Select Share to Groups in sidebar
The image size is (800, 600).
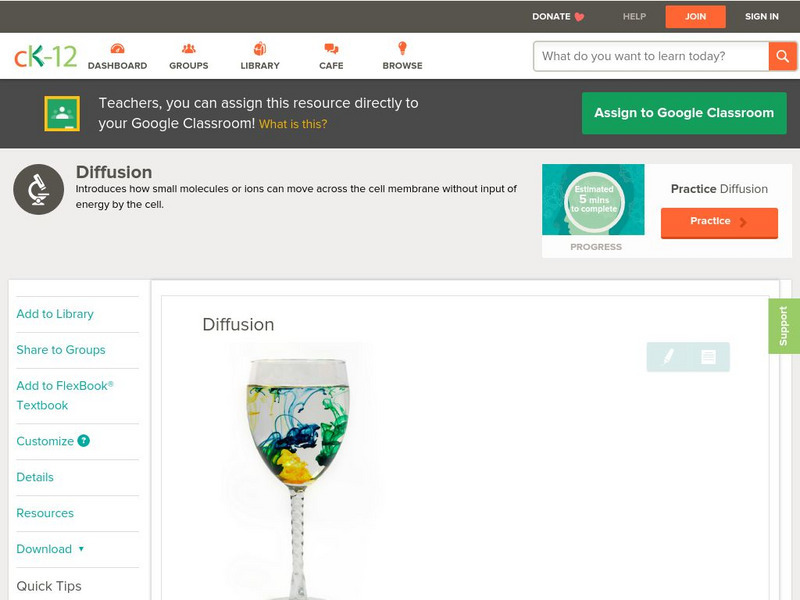pyautogui.click(x=61, y=349)
